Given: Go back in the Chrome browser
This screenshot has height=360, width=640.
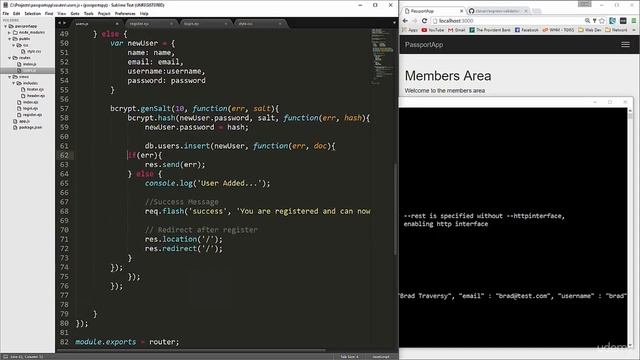Looking at the screenshot, I should [x=405, y=21].
